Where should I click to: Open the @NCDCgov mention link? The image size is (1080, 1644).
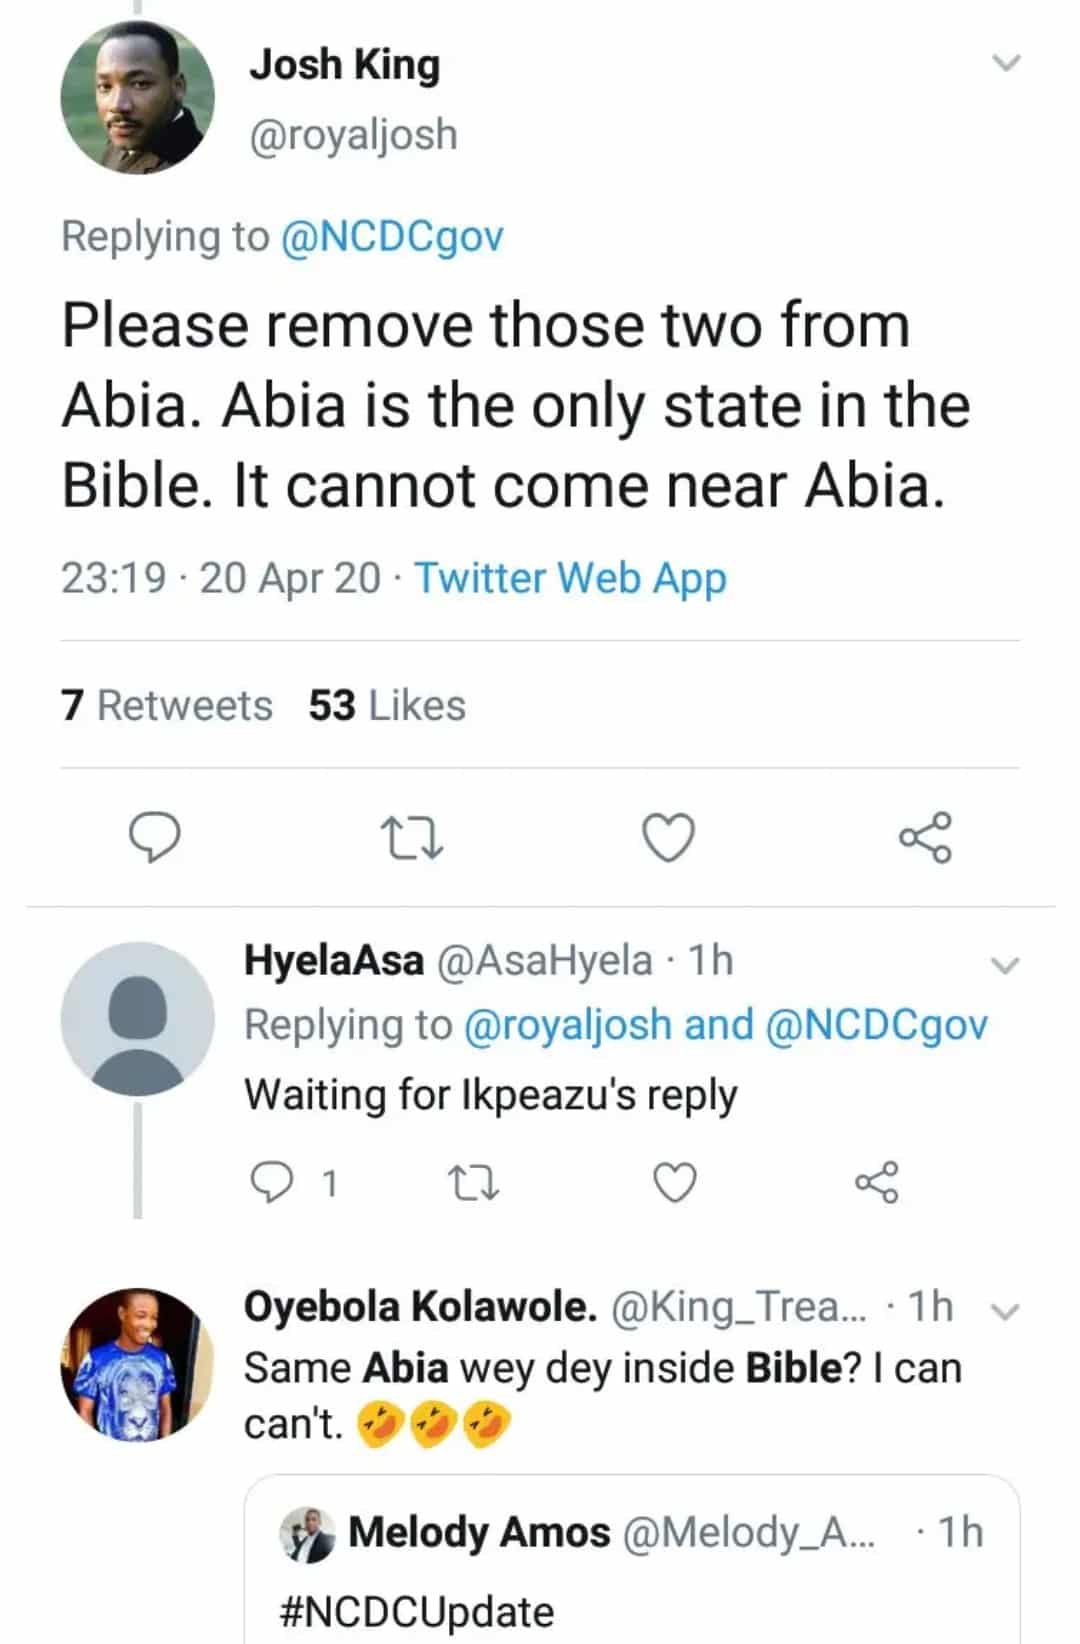[392, 237]
